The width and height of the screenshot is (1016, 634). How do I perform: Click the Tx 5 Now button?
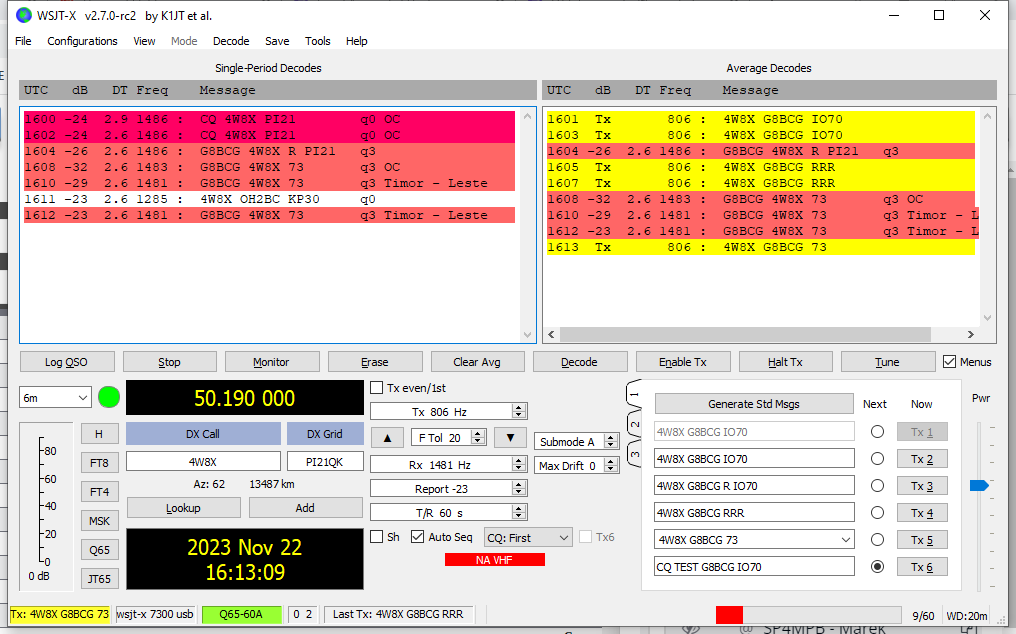[x=922, y=539]
